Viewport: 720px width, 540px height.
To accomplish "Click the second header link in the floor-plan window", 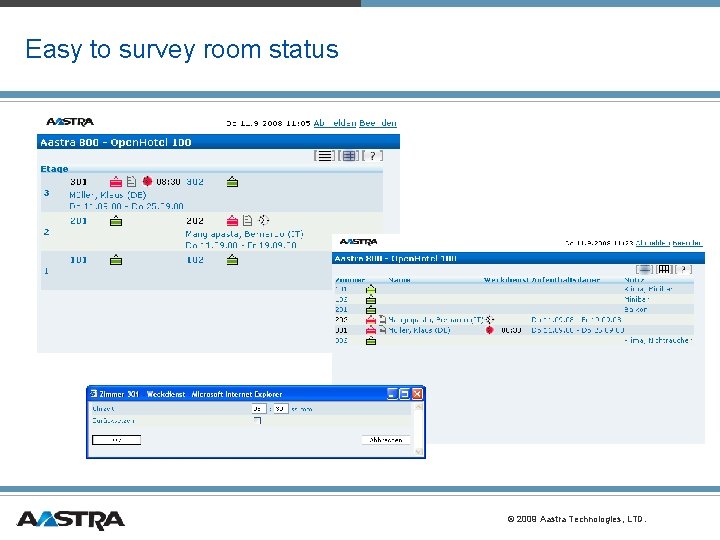I will click(378, 123).
